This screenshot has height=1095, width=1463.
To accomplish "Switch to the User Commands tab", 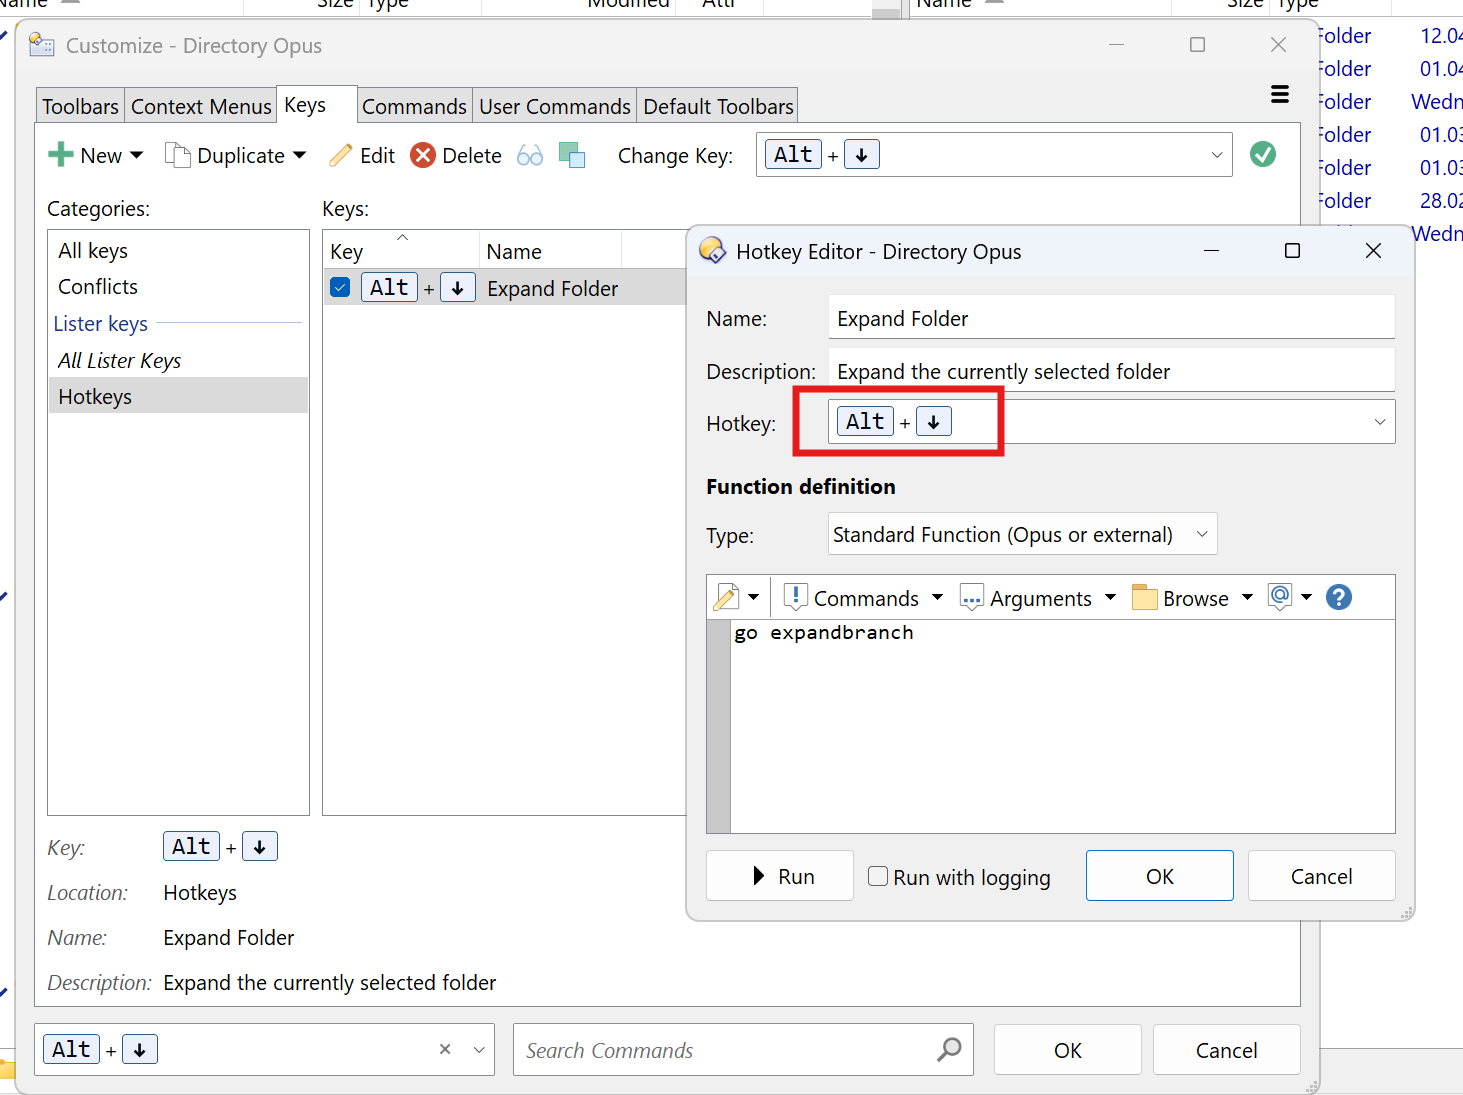I will pyautogui.click(x=555, y=106).
